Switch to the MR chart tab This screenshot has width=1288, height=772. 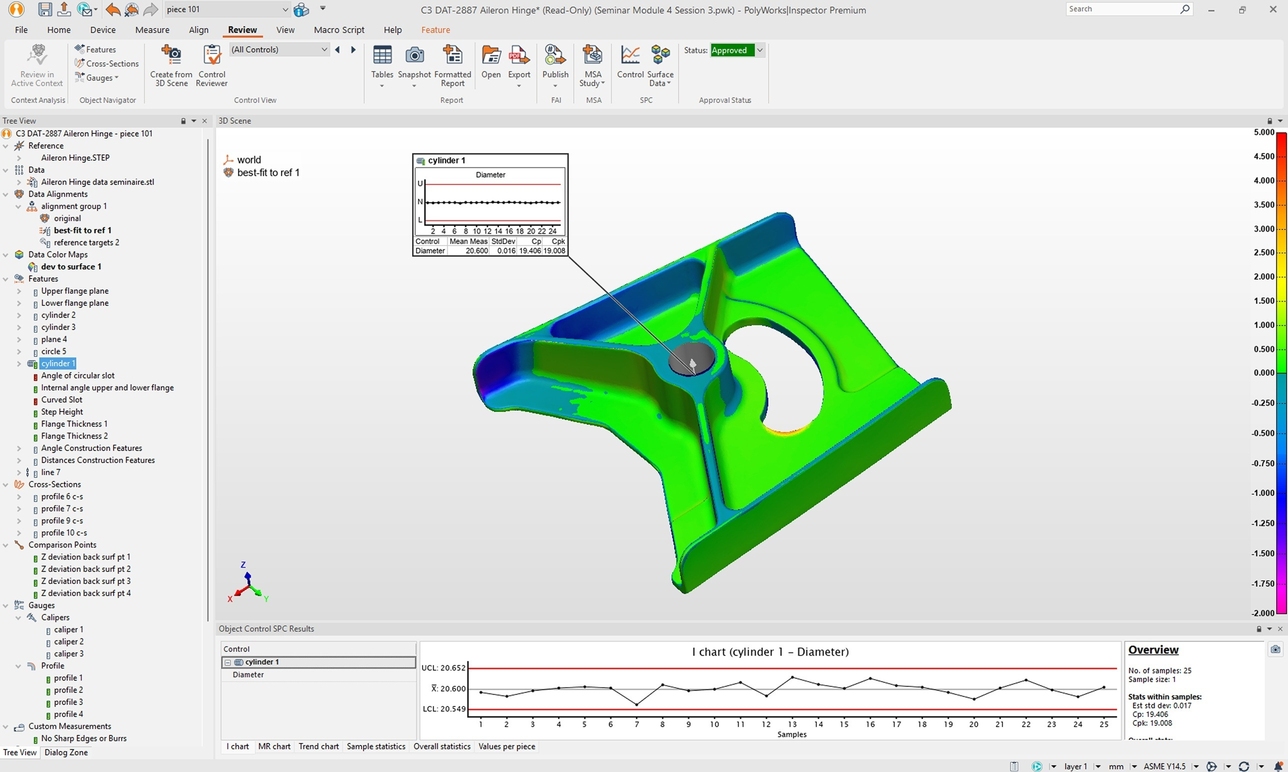pyautogui.click(x=274, y=746)
